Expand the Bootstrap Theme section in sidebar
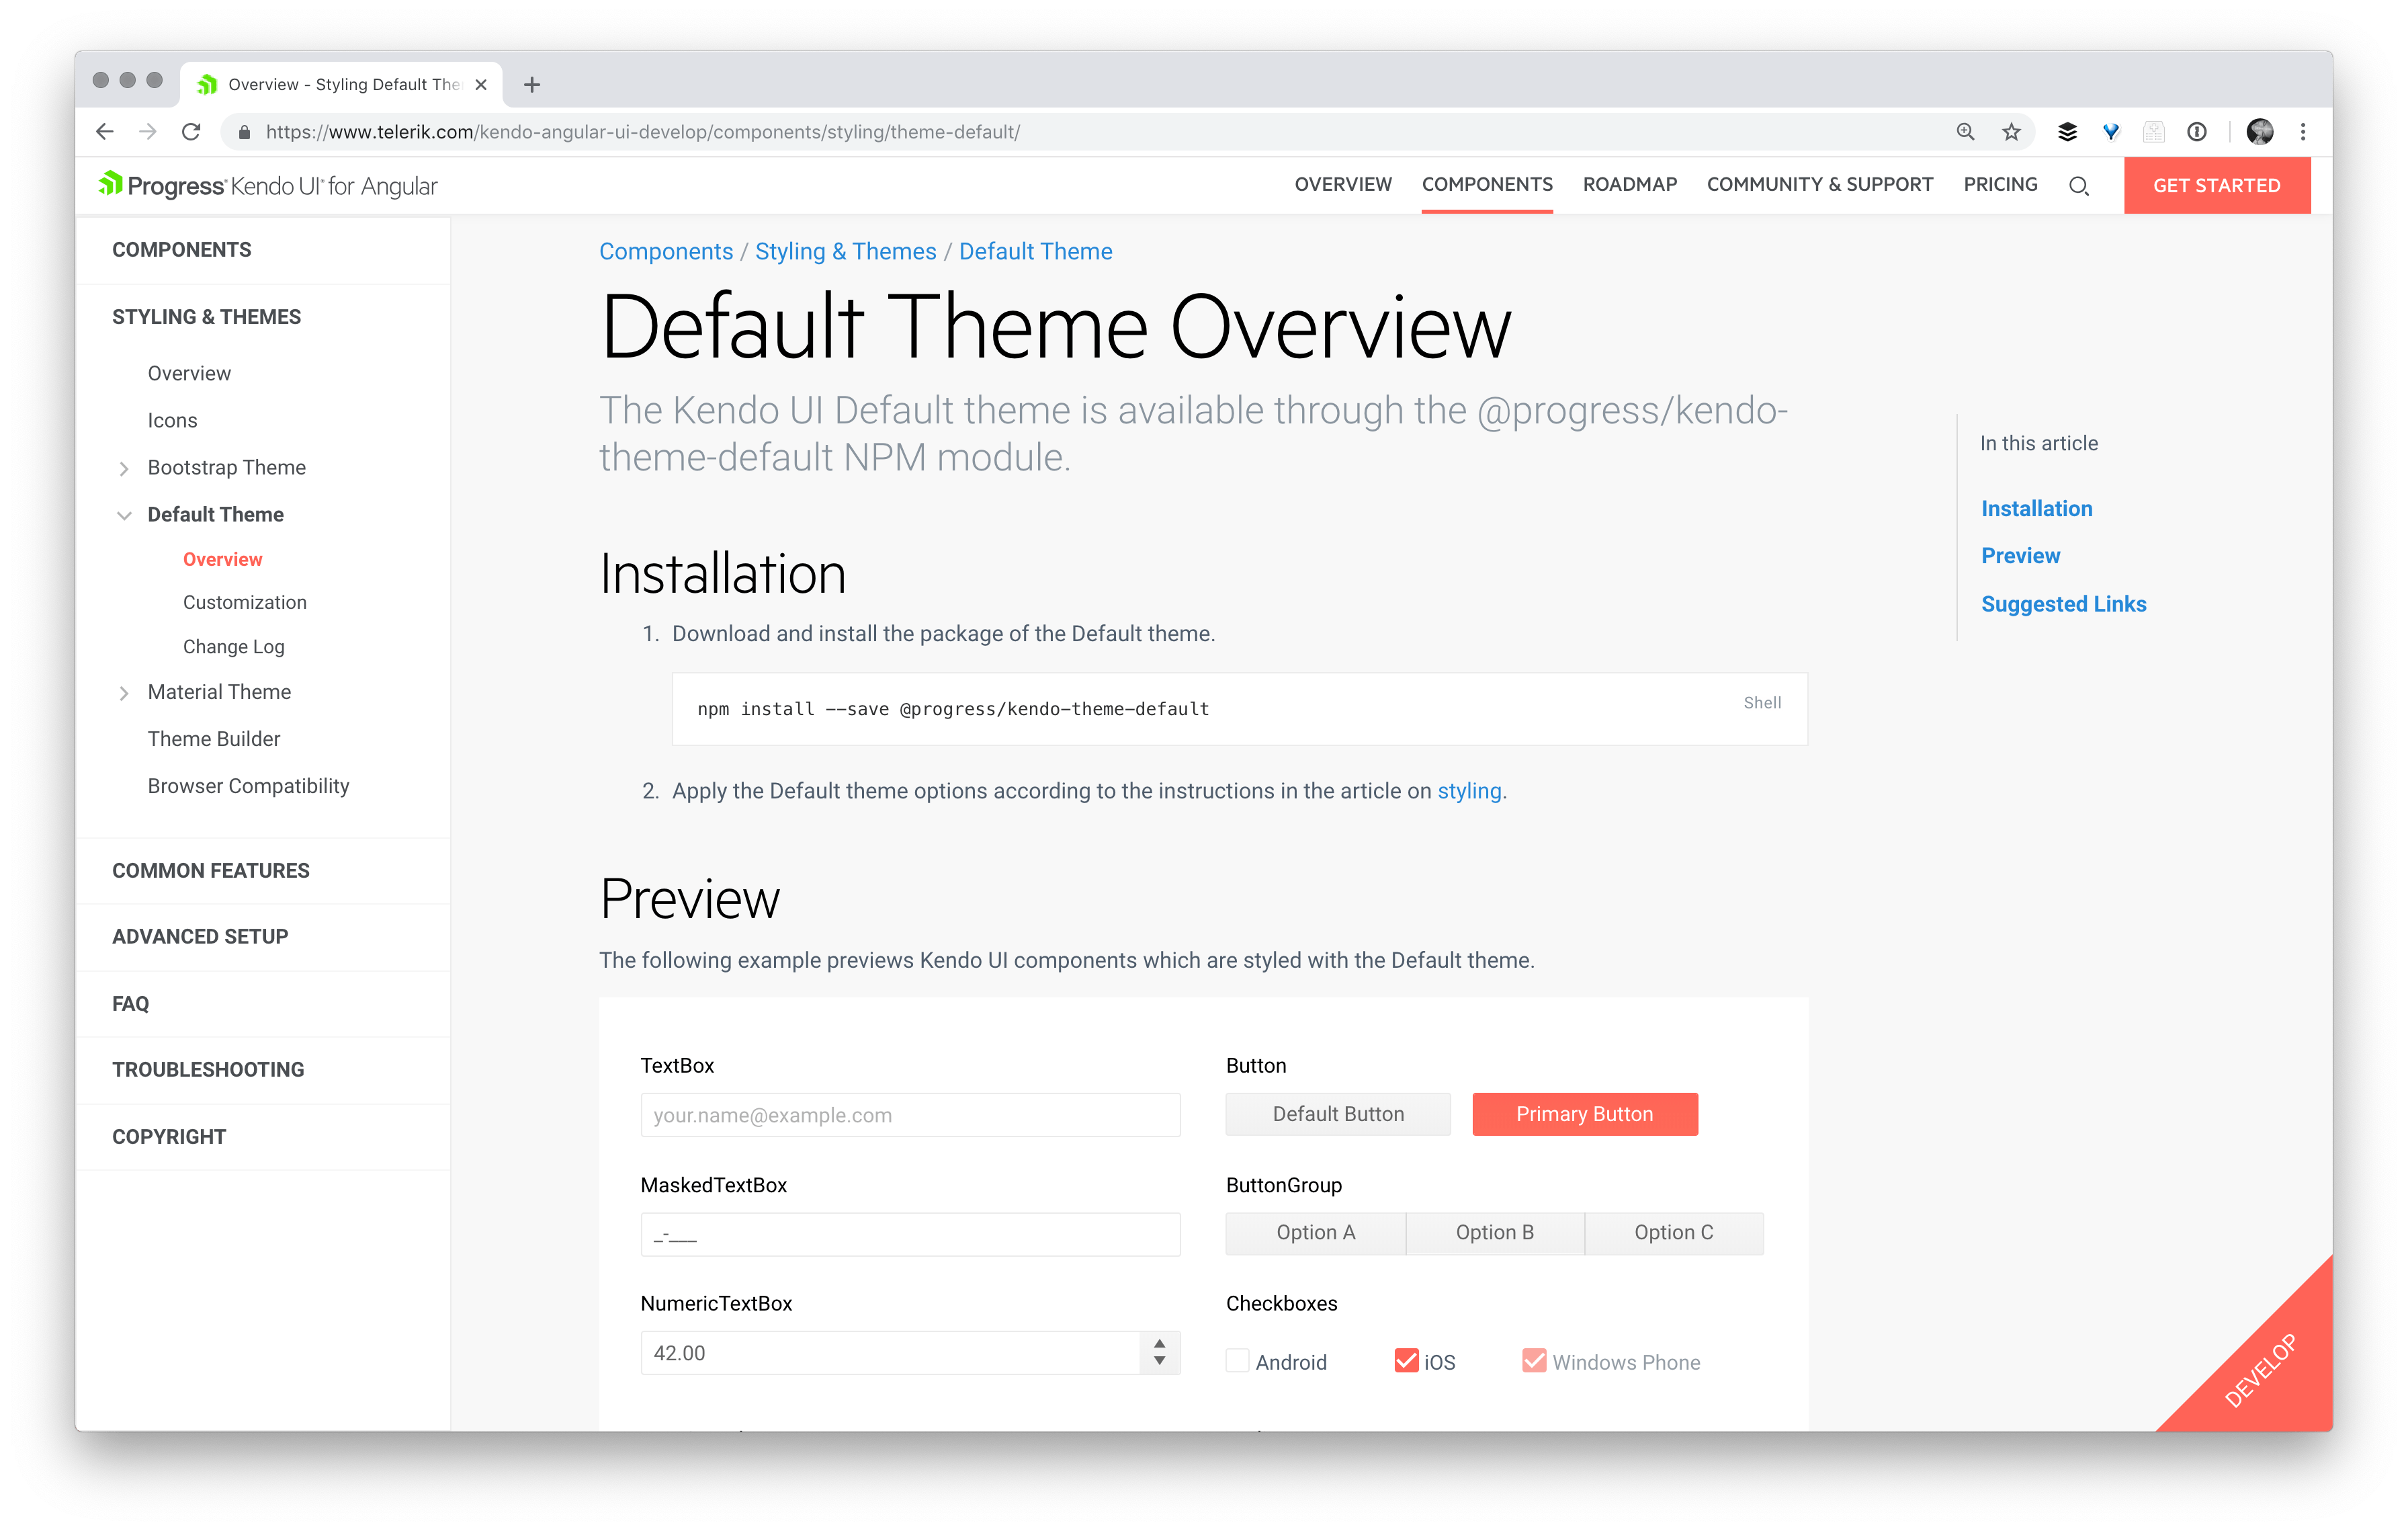This screenshot has height=1531, width=2408. coord(124,465)
